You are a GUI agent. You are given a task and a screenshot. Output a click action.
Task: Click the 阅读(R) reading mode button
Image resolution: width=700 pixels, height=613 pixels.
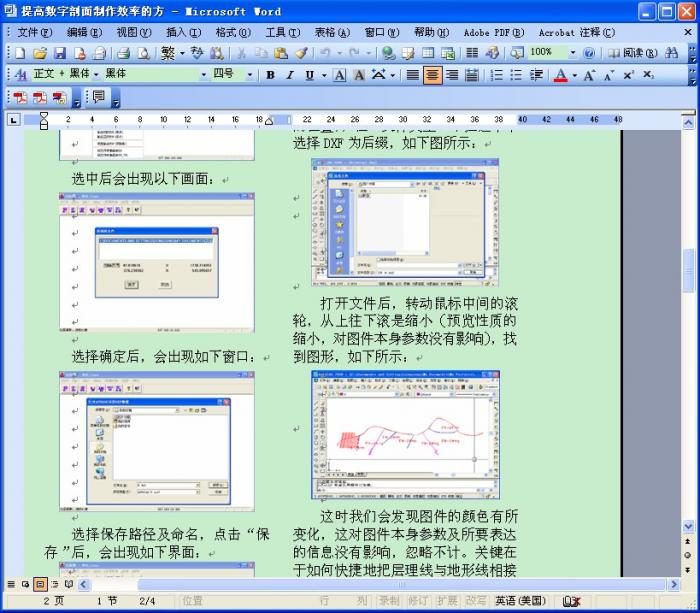(639, 53)
